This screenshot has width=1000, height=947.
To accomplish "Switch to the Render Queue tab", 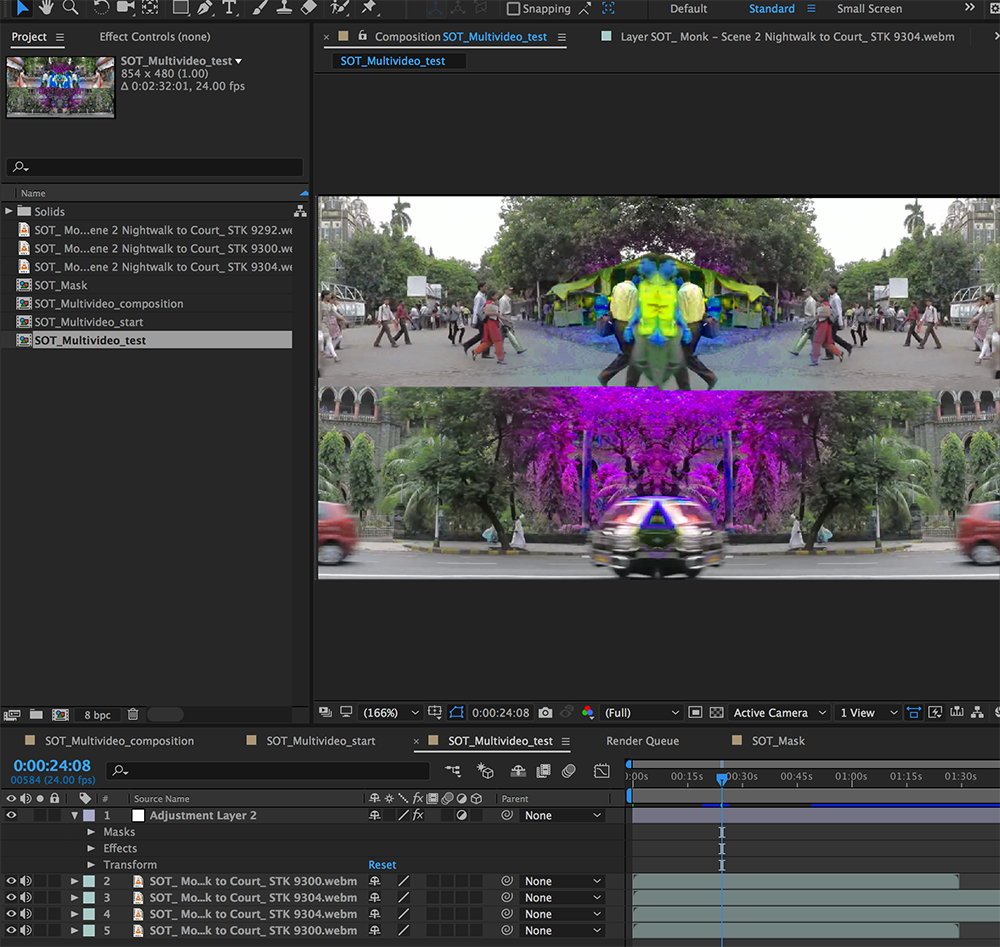I will 642,741.
